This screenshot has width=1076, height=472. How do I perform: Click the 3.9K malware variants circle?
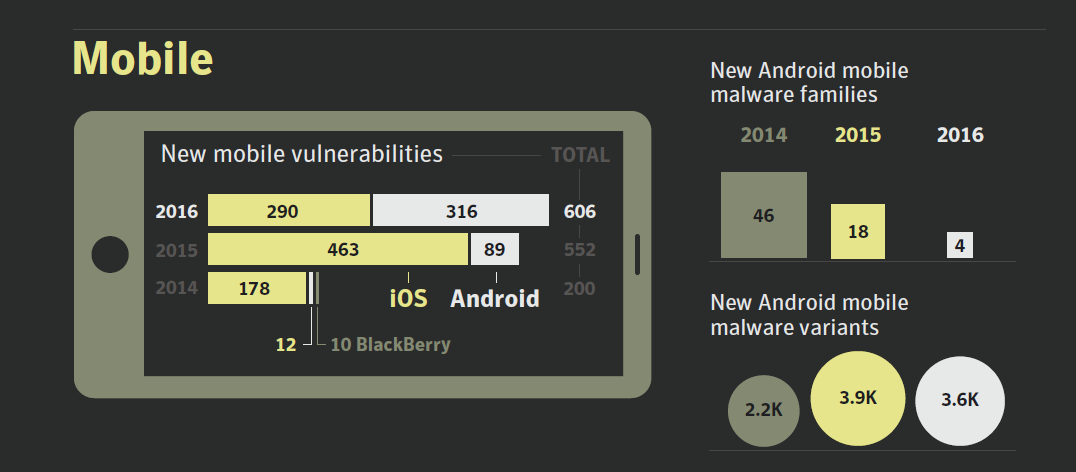pyautogui.click(x=858, y=399)
